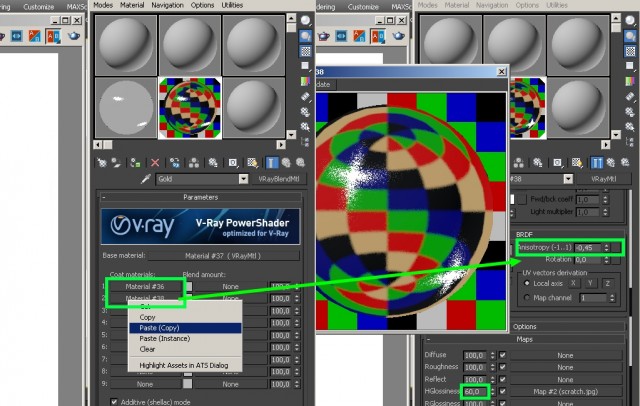The height and width of the screenshot is (406, 640).
Task: Click Get Material icon in left editor
Action: tap(101, 163)
